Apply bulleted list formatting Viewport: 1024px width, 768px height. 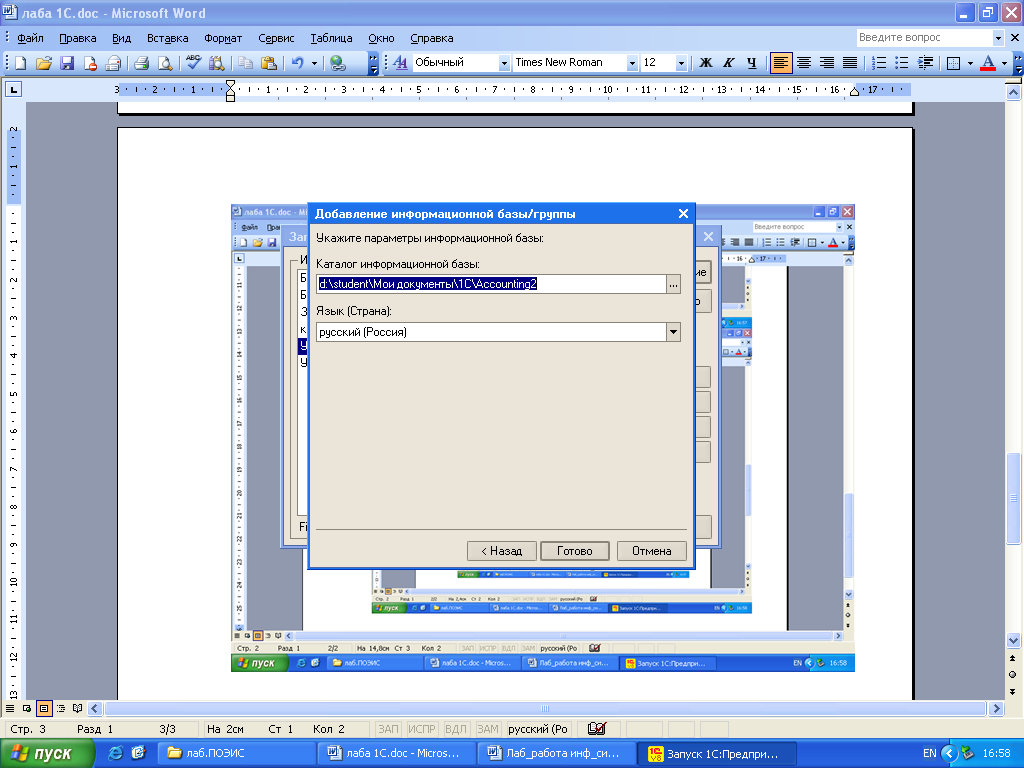click(902, 63)
